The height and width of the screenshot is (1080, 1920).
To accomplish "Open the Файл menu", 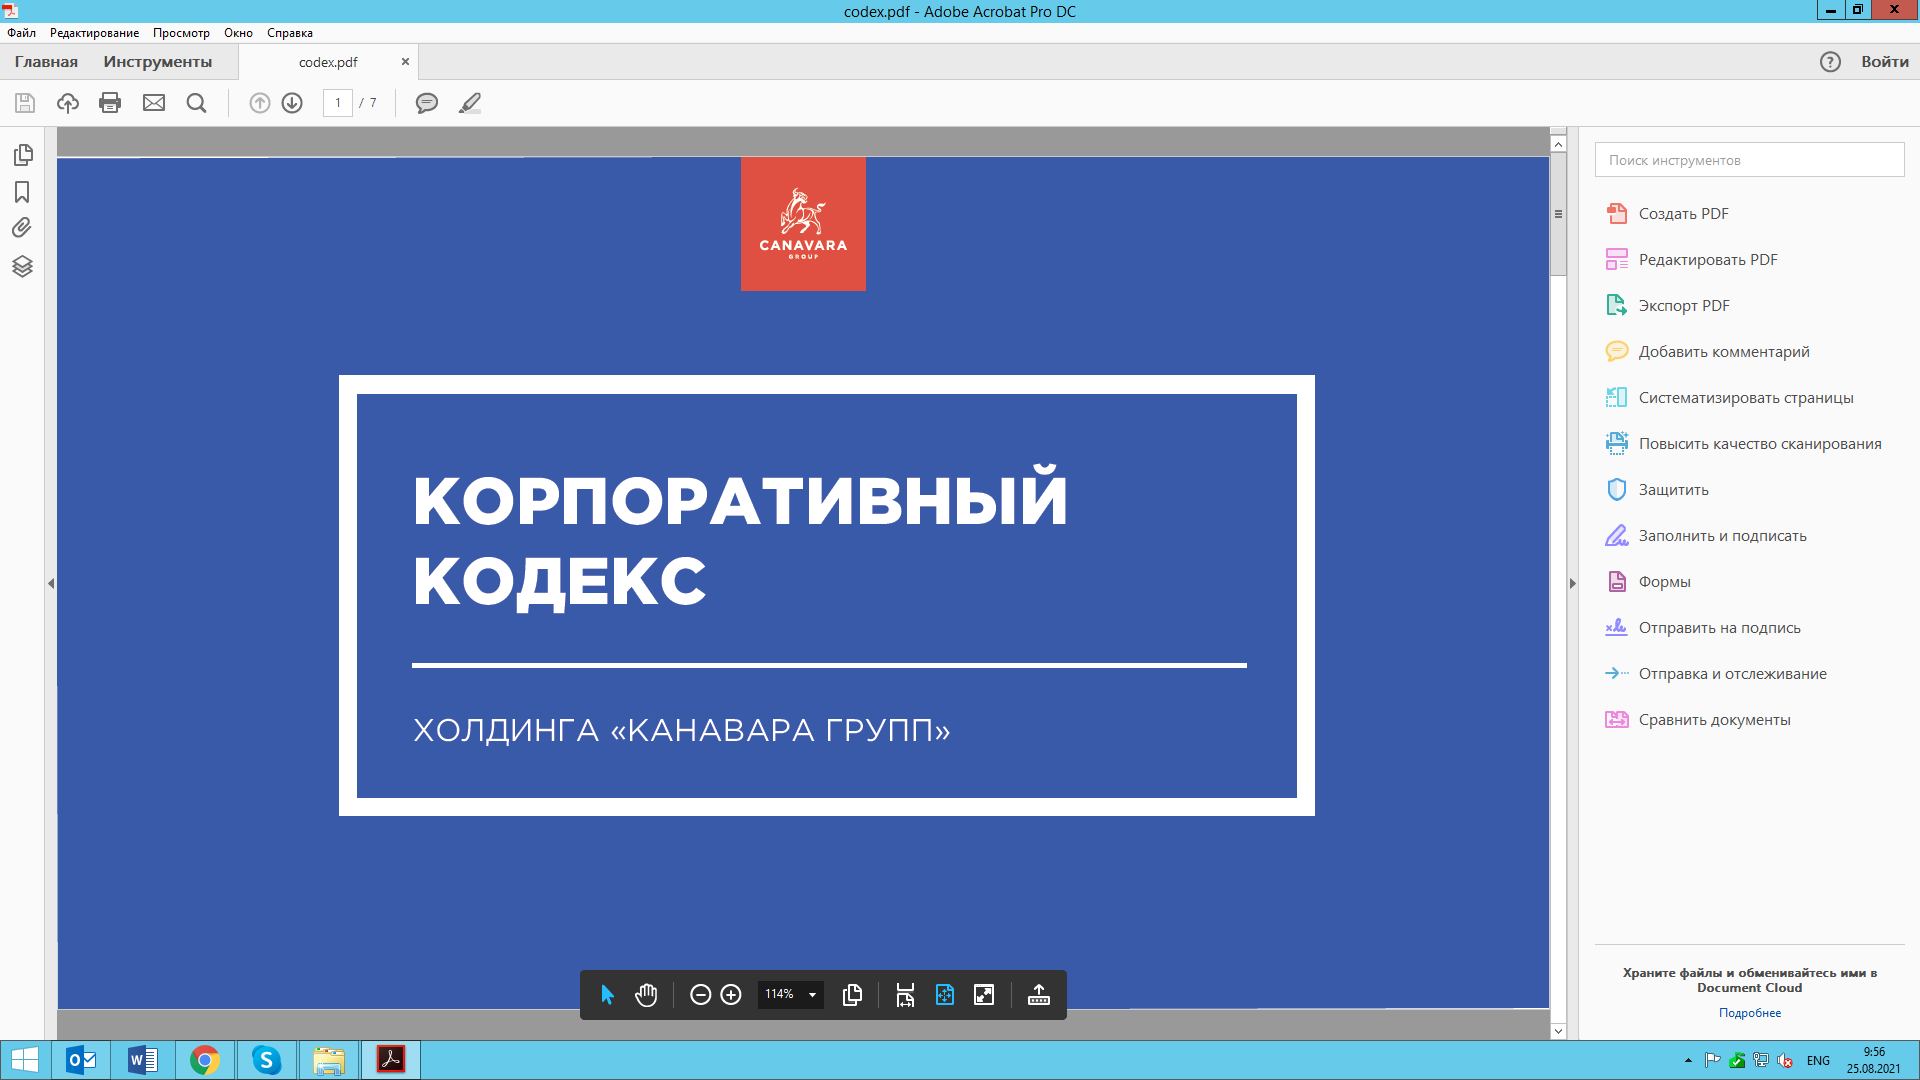I will click(21, 33).
